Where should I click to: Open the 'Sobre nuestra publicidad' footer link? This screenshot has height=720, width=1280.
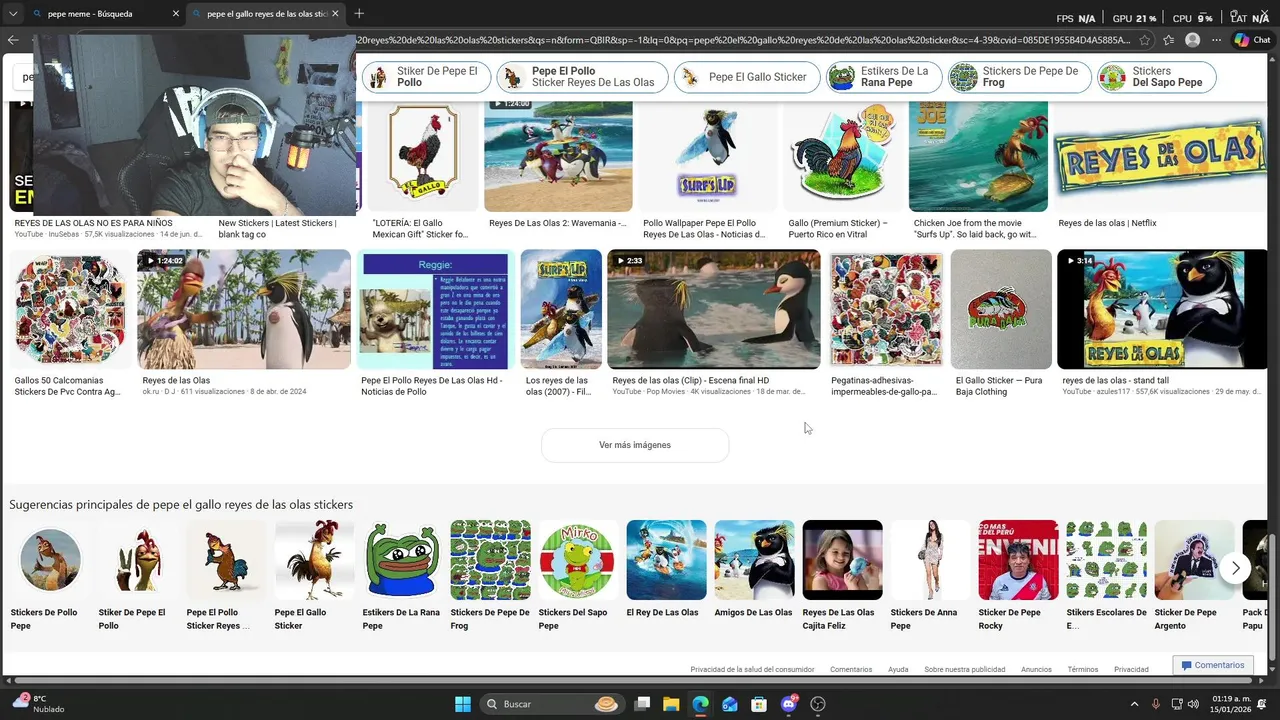964,669
